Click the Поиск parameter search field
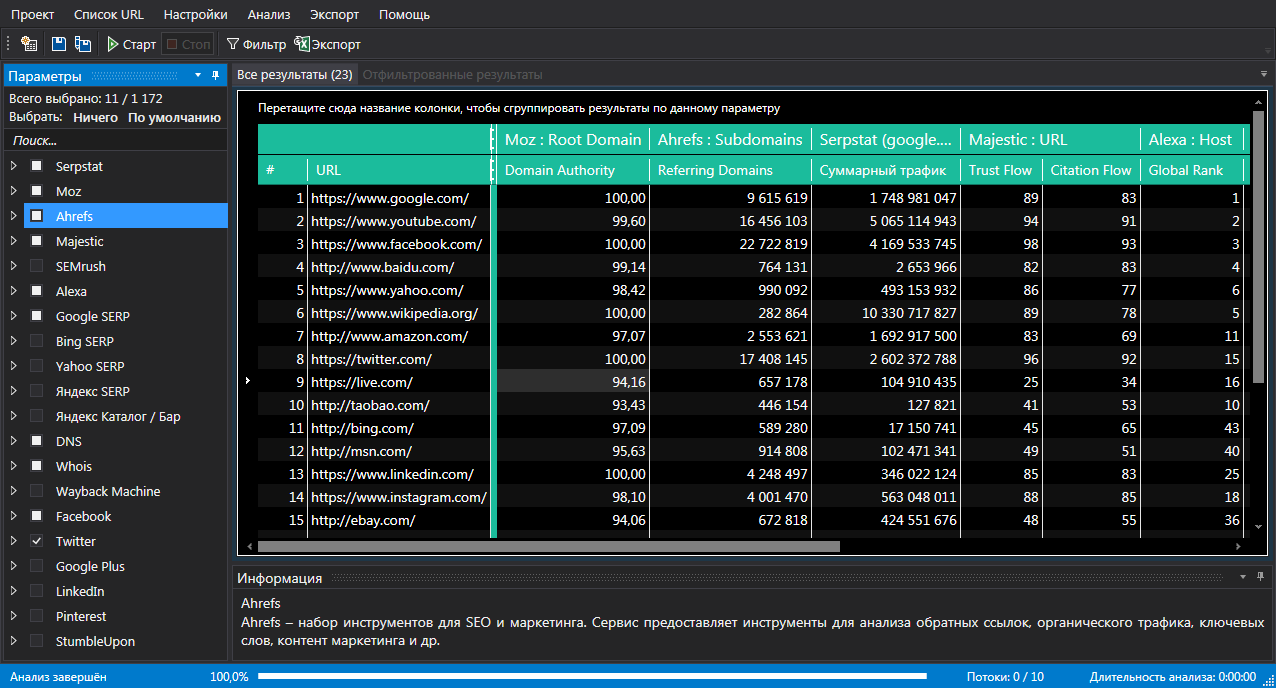Image resolution: width=1276 pixels, height=688 pixels. (114, 141)
